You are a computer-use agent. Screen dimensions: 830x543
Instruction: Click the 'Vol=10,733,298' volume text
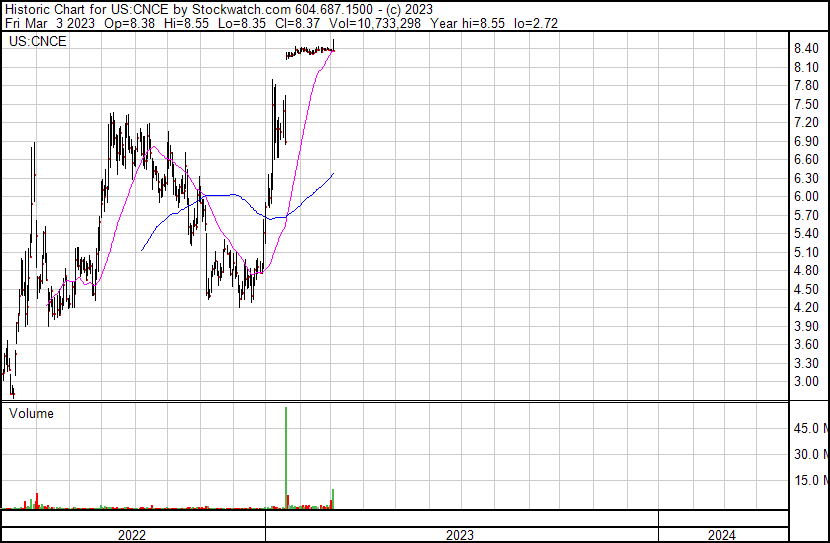point(375,23)
